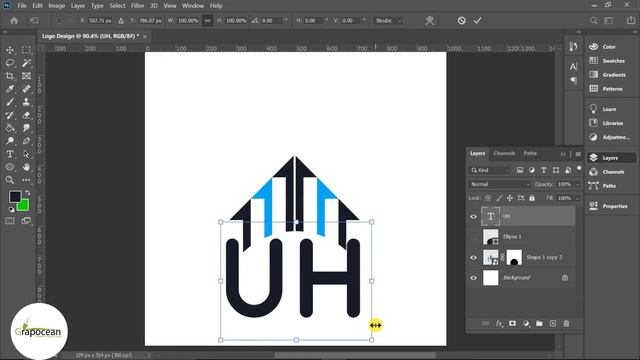This screenshot has height=360, width=640.
Task: Toggle warp mode icon in options bar
Action: click(x=429, y=20)
